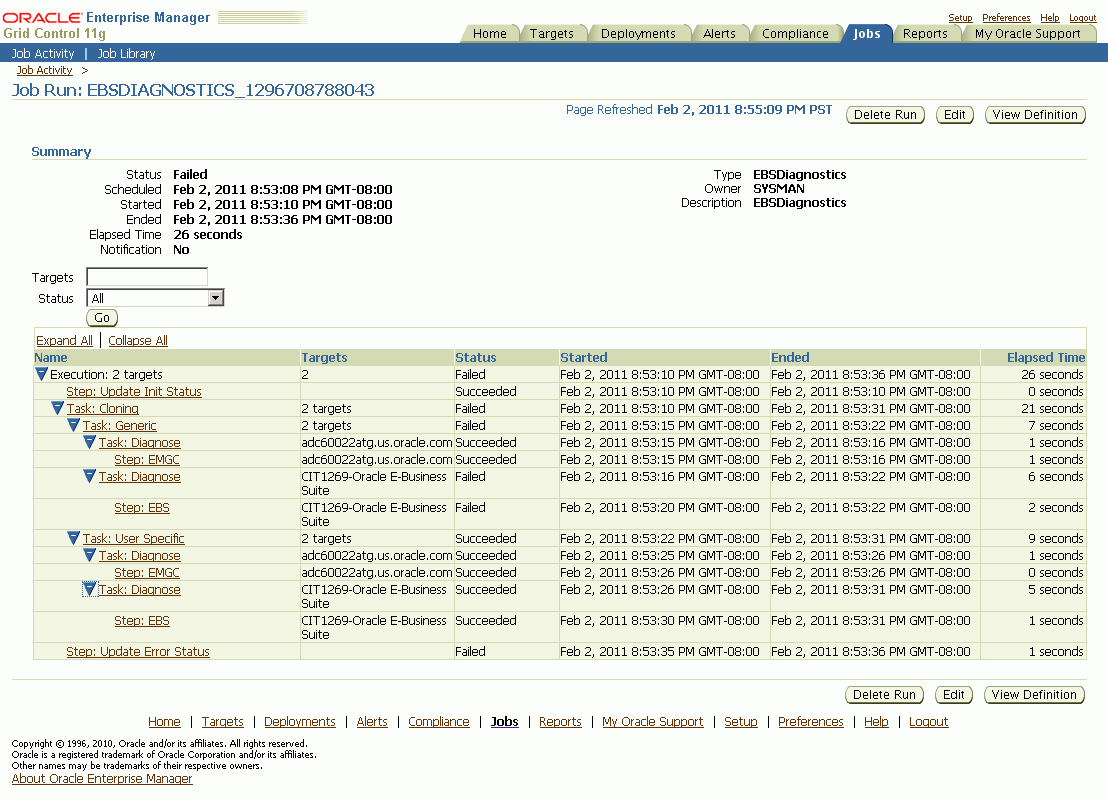
Task: Click the Preferences link in header
Action: point(1006,18)
